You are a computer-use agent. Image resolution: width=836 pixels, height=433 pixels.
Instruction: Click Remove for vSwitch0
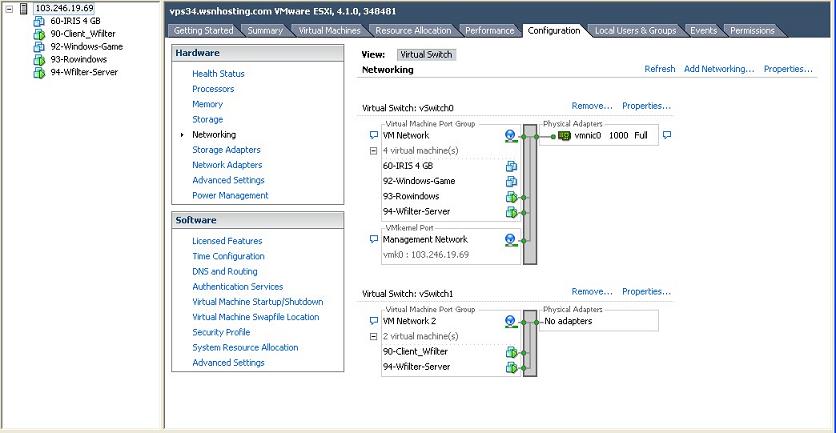[592, 106]
